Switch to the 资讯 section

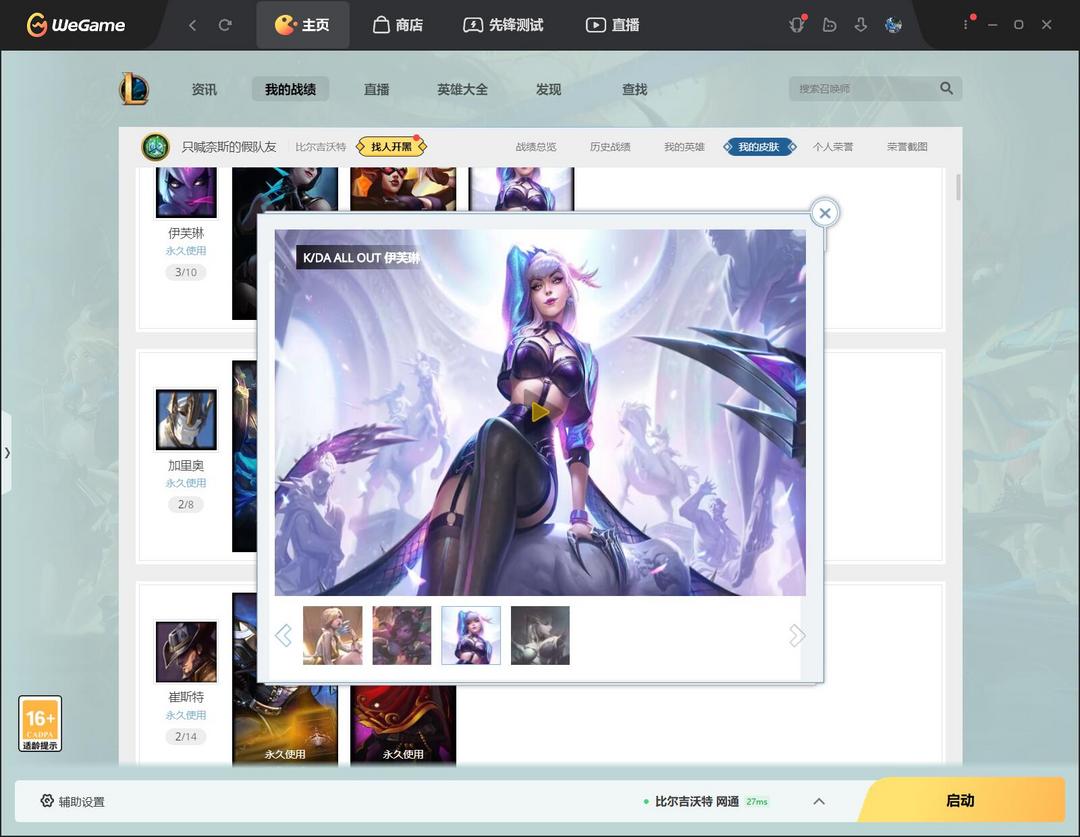pos(204,90)
